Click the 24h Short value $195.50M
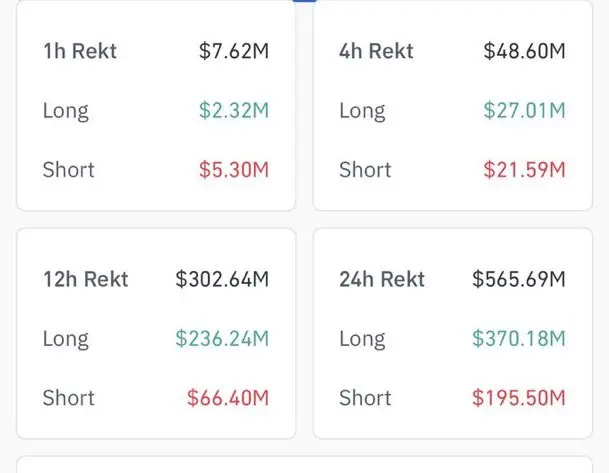The width and height of the screenshot is (609, 473). (519, 397)
